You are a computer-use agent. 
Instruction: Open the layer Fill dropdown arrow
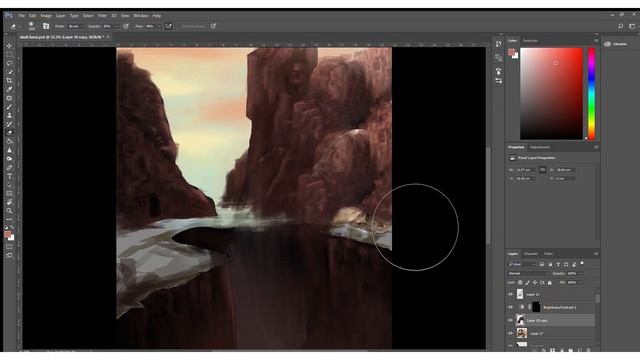pos(581,282)
